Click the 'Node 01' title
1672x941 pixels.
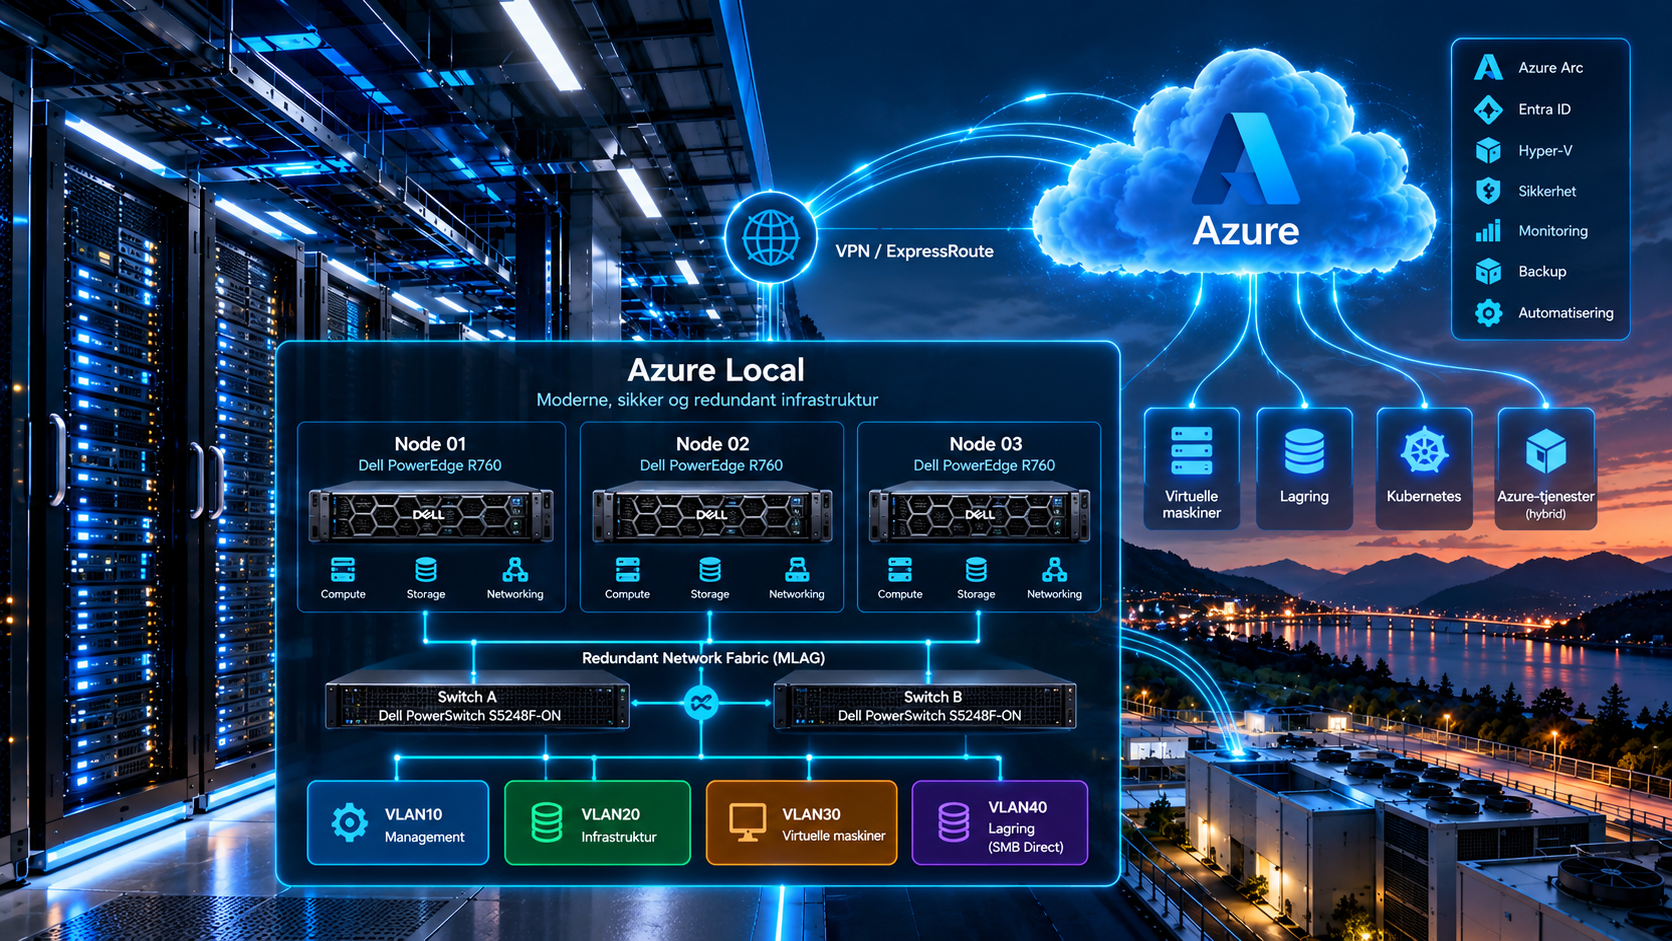(x=430, y=444)
